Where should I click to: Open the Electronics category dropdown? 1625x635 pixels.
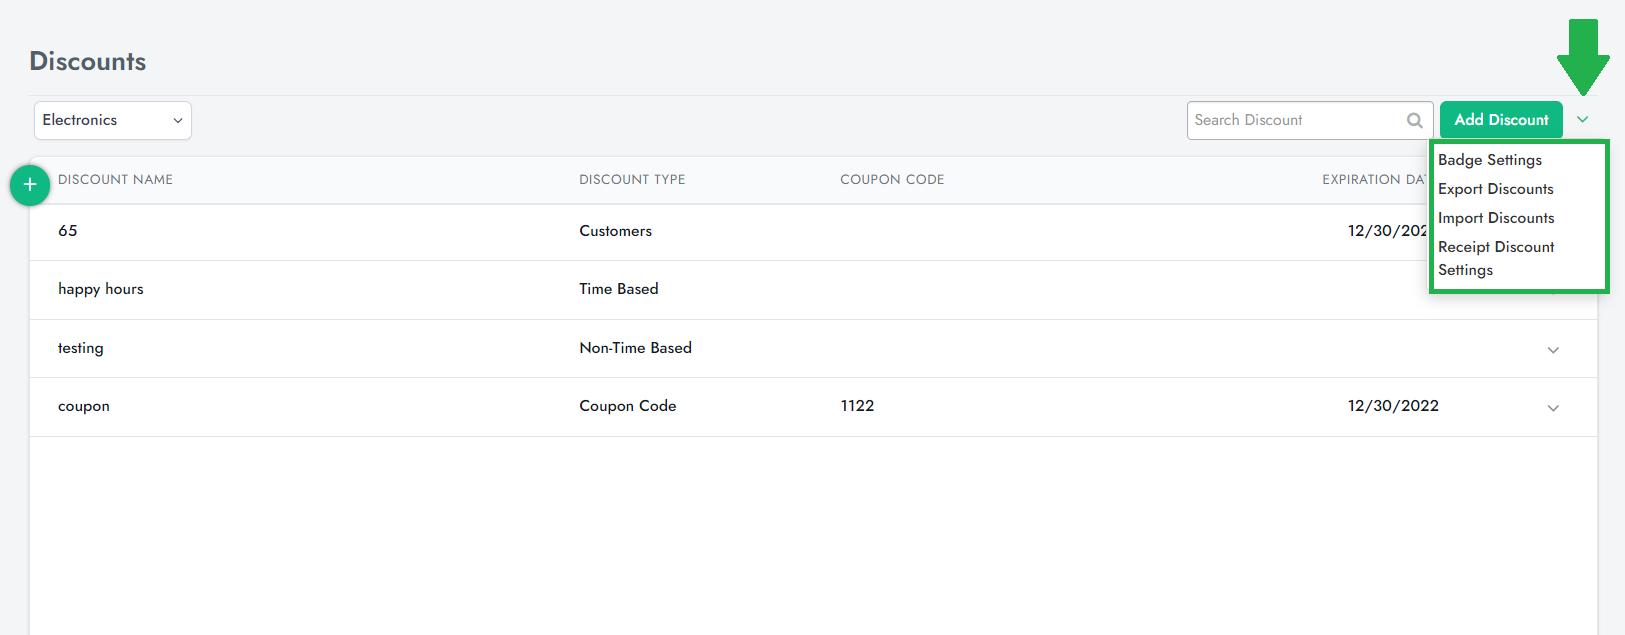click(x=112, y=120)
